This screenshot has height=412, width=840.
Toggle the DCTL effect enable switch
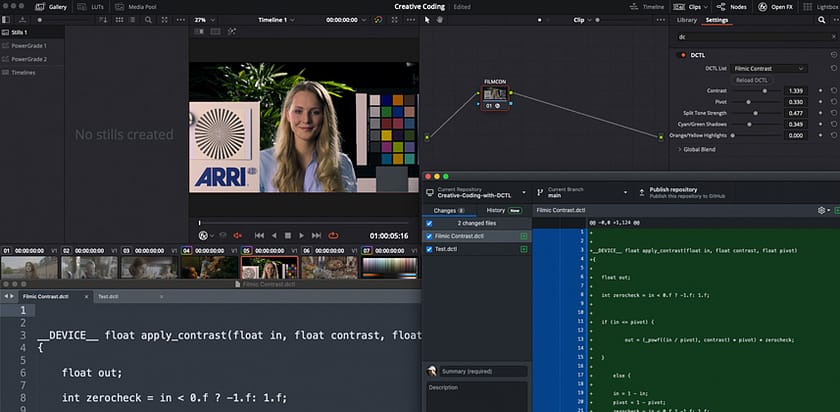click(682, 55)
